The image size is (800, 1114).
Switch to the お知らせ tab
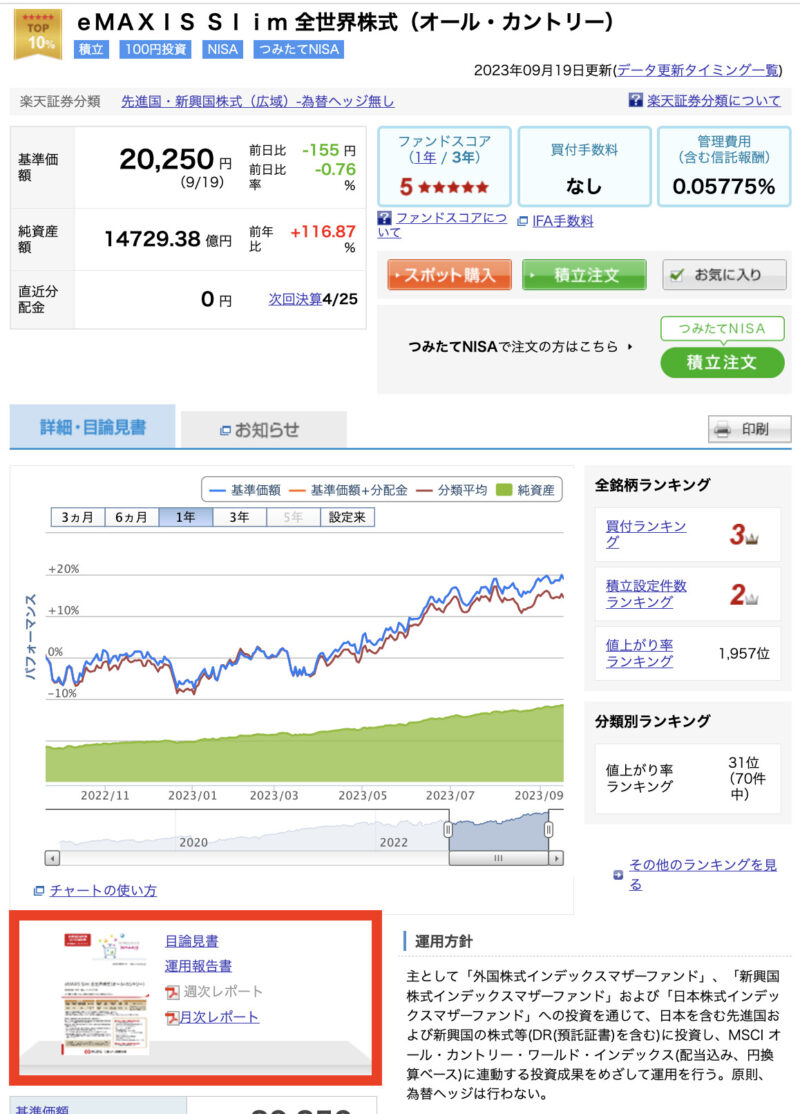pos(264,430)
